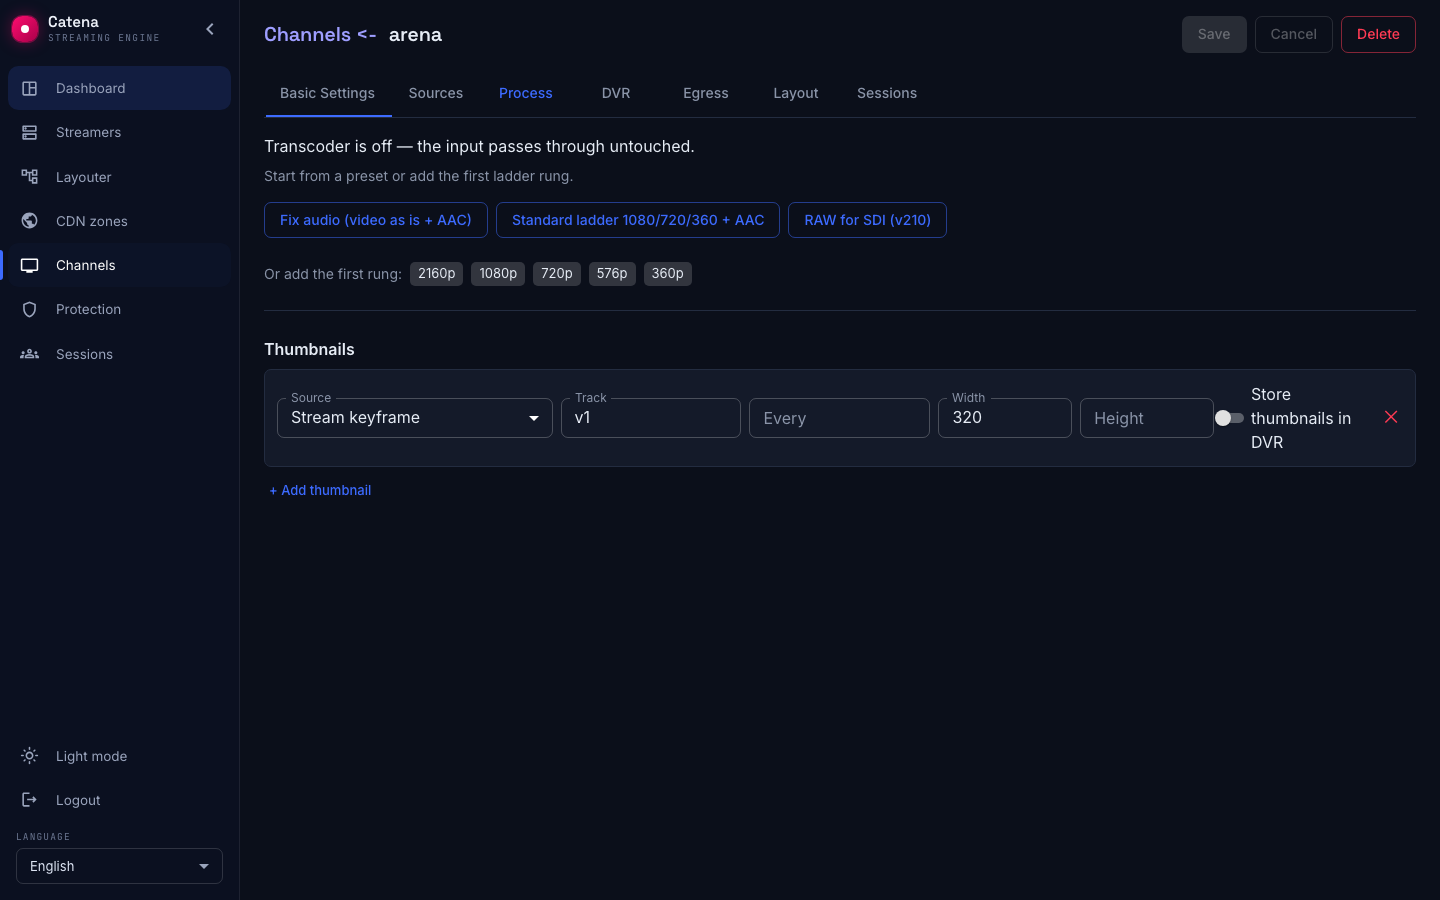Add the 1080p rung
1440x900 pixels.
point(498,274)
